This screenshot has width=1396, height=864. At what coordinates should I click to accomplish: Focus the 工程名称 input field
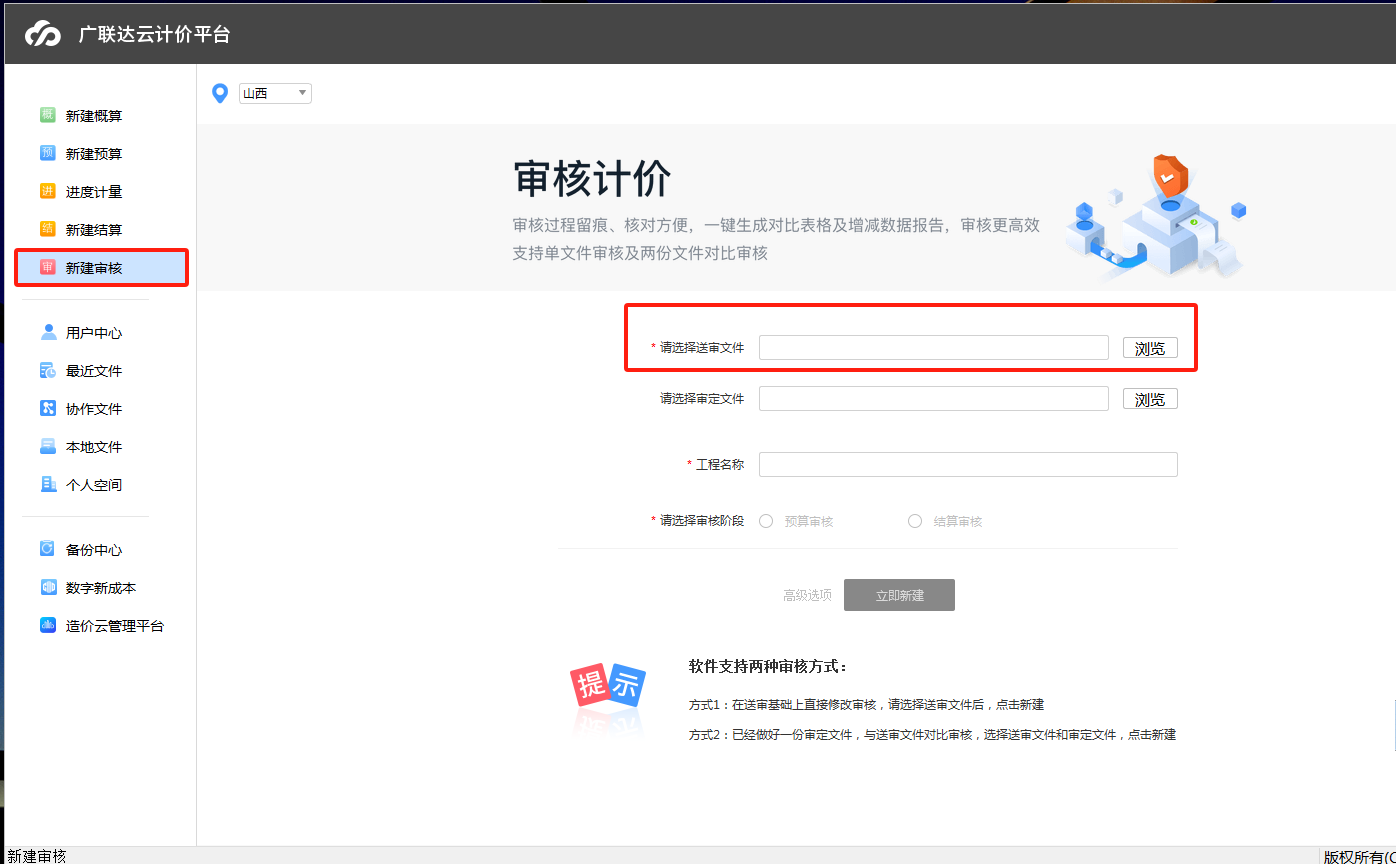point(968,464)
